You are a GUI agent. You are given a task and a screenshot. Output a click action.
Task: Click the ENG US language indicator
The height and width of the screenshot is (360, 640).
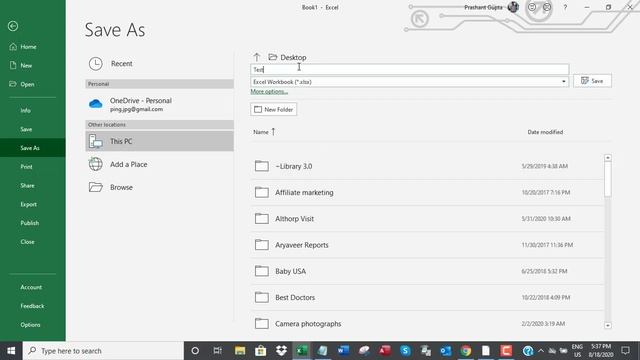point(577,351)
